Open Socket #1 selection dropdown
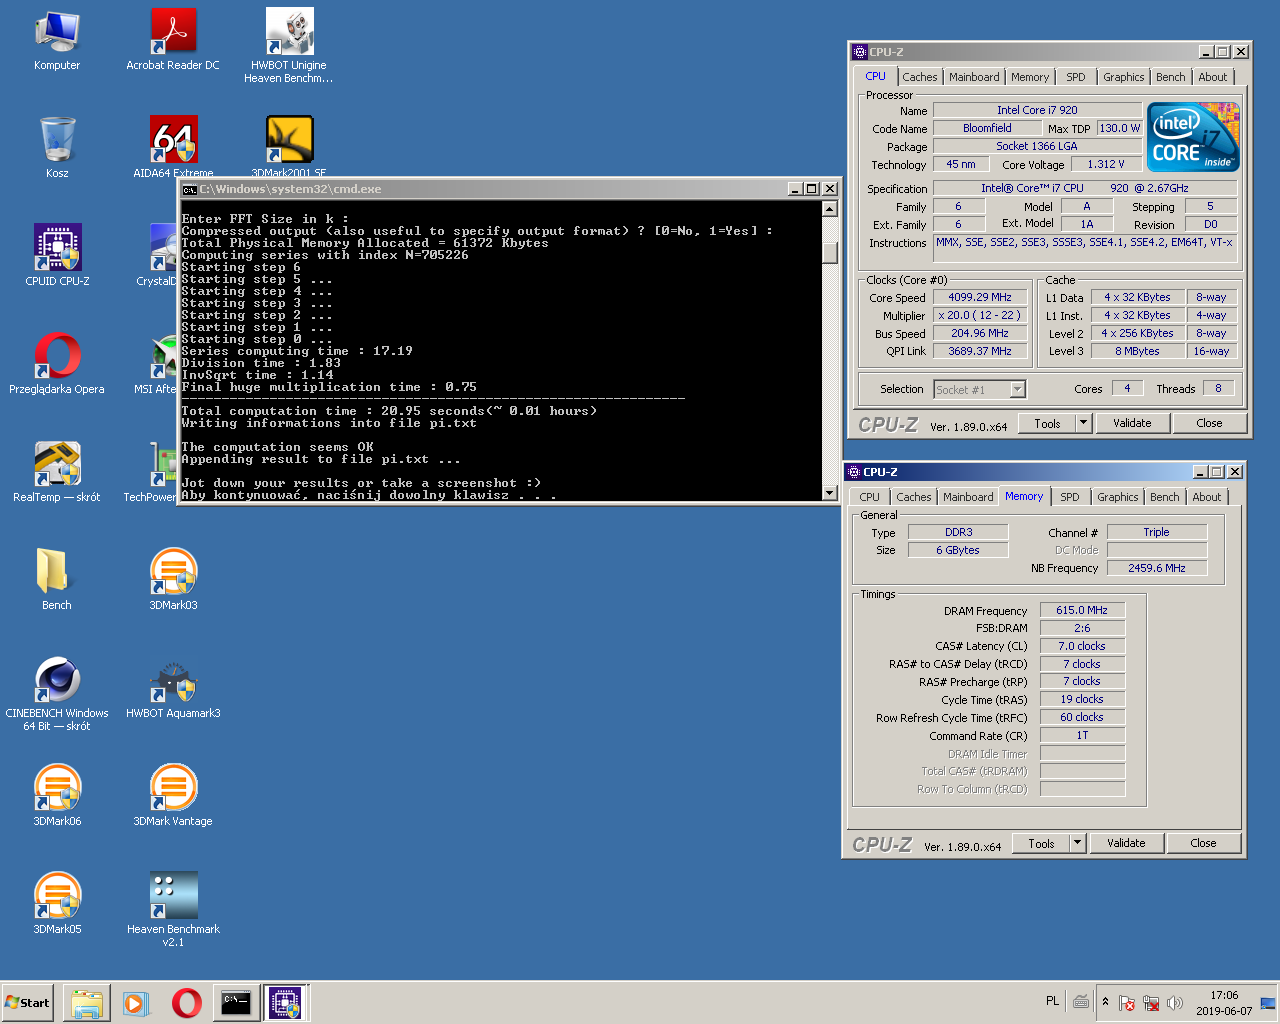This screenshot has width=1280, height=1024. [x=979, y=390]
